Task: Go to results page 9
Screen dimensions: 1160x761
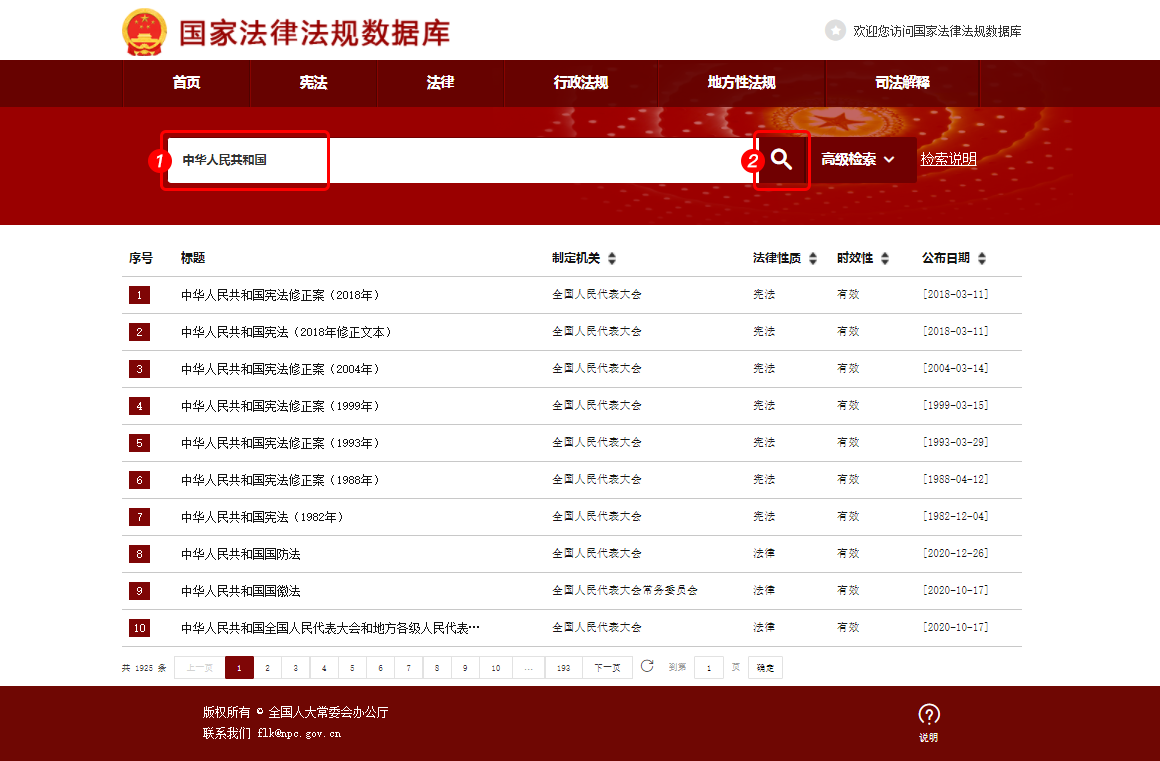Action: [x=465, y=668]
